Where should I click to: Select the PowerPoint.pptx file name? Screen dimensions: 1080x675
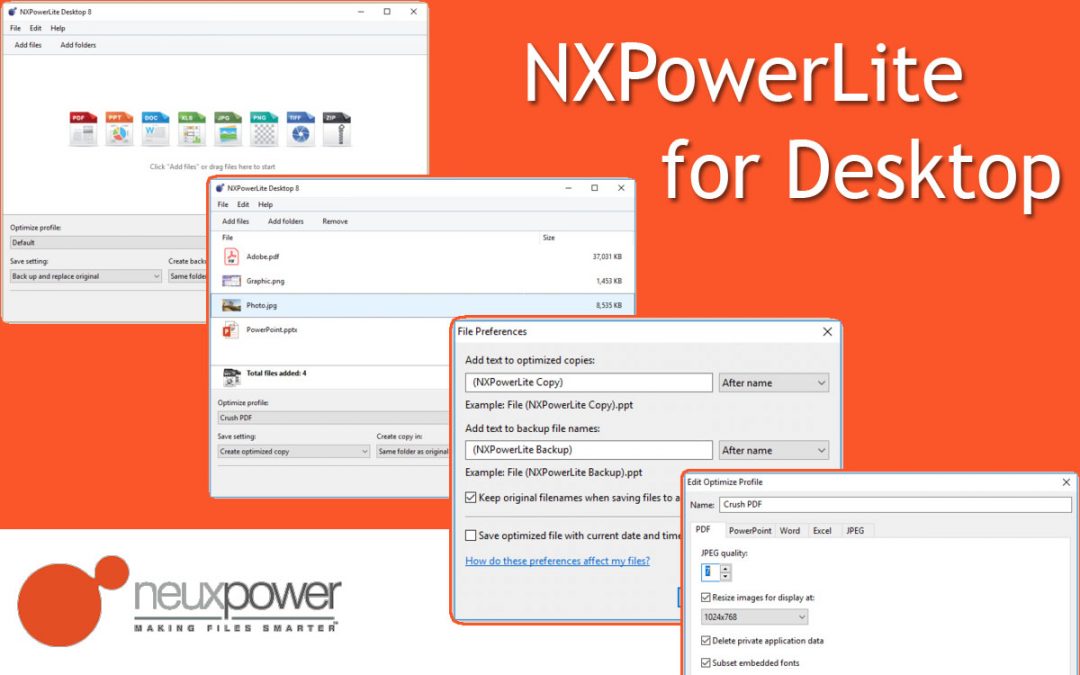click(x=271, y=330)
